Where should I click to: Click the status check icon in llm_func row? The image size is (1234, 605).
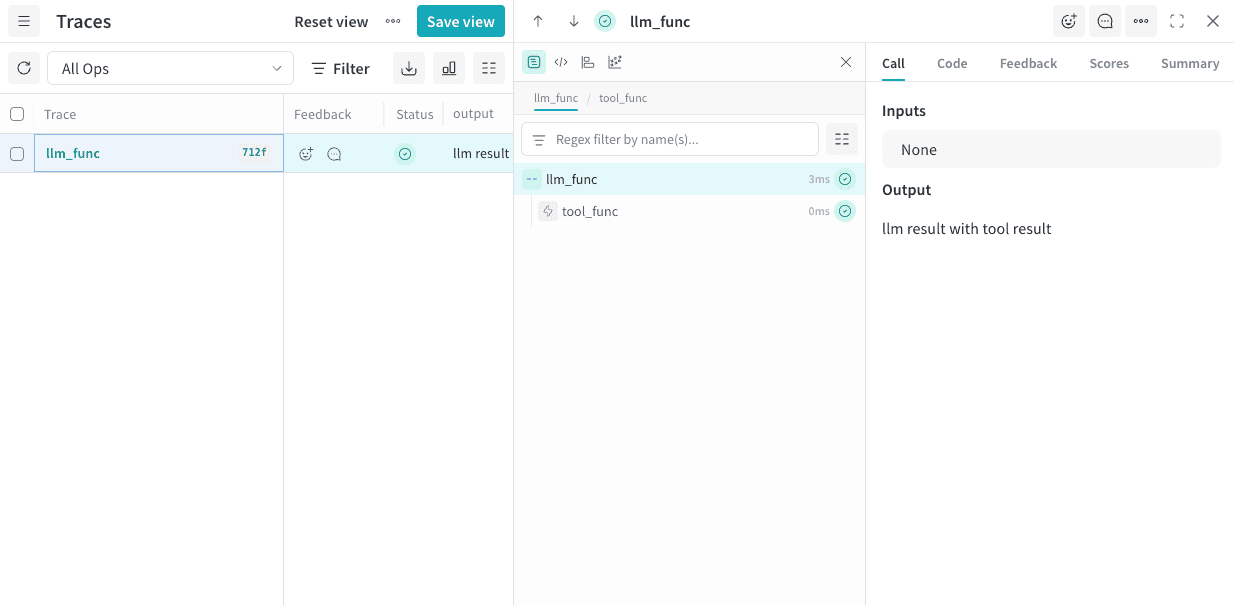click(x=405, y=154)
